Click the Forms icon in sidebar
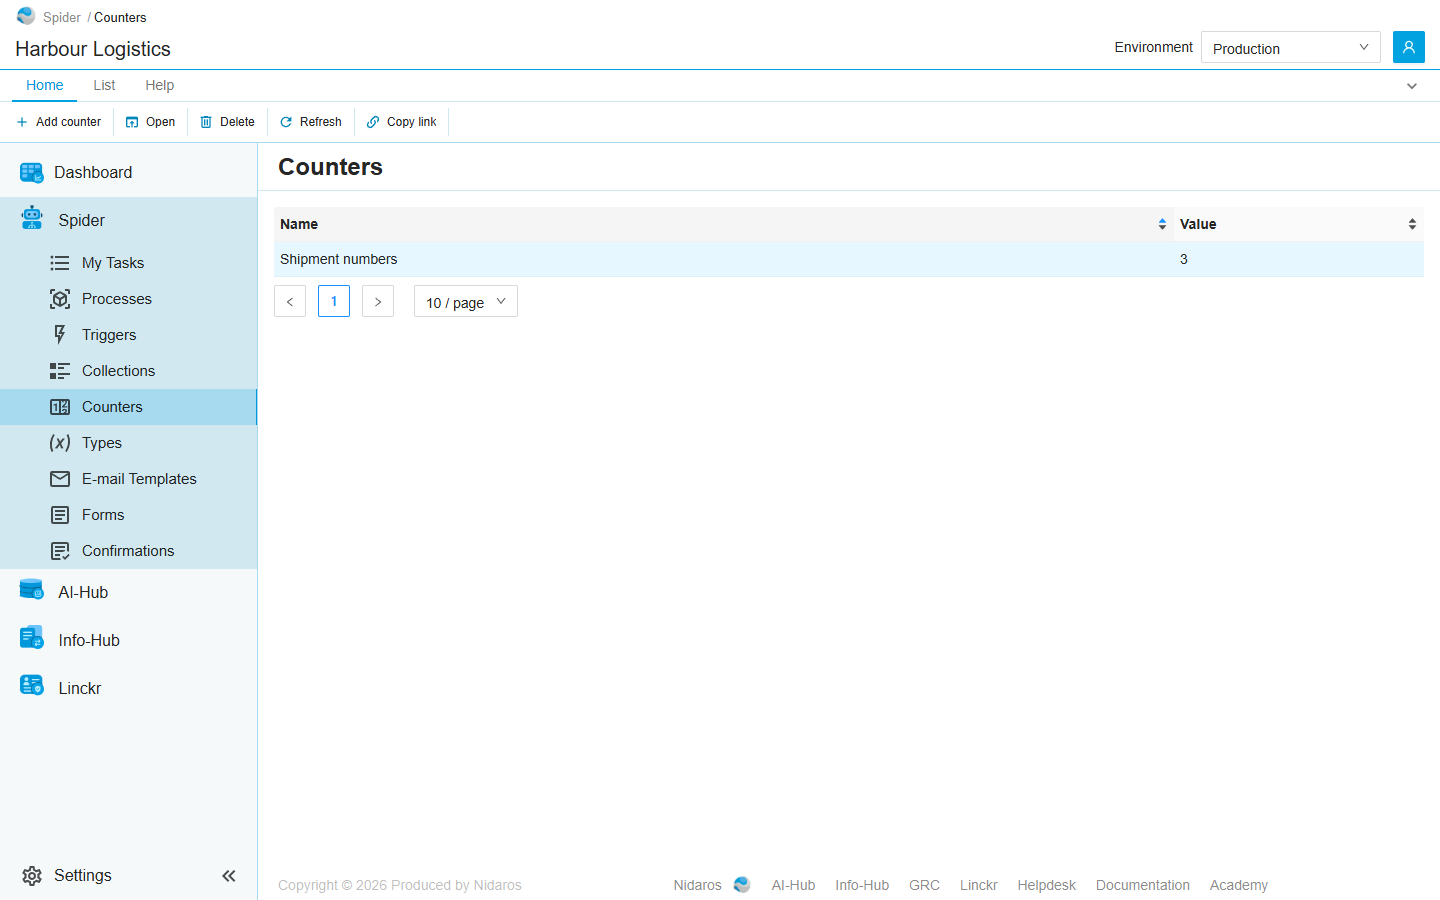Image resolution: width=1440 pixels, height=900 pixels. 60,515
